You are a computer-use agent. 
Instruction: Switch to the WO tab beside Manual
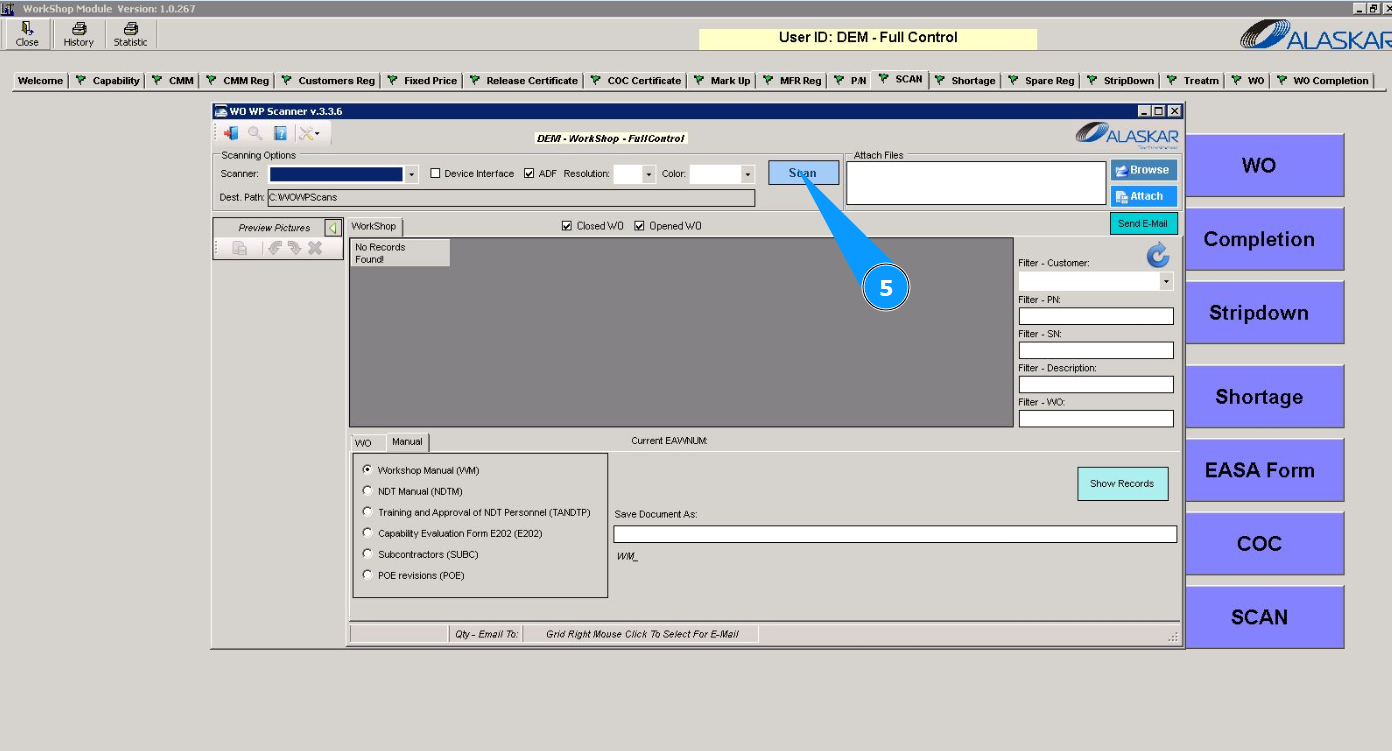[x=363, y=443]
